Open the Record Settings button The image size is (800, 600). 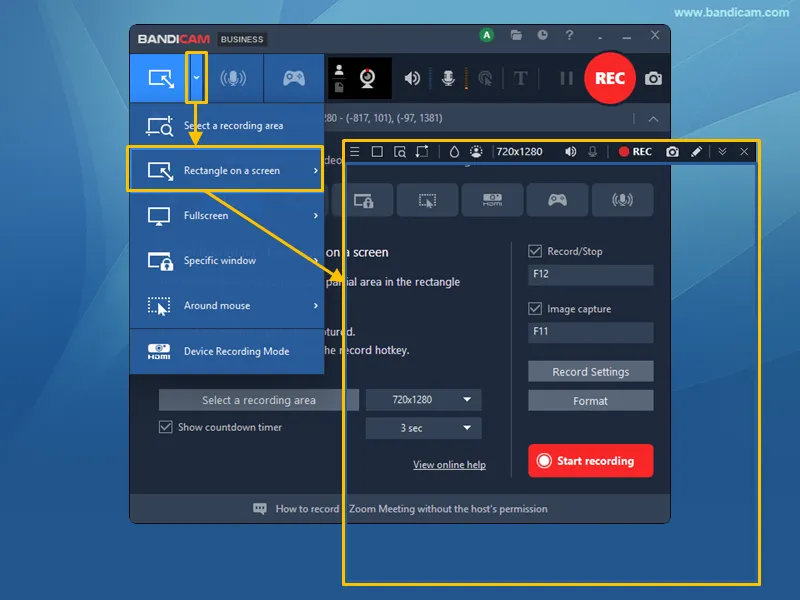tap(590, 371)
